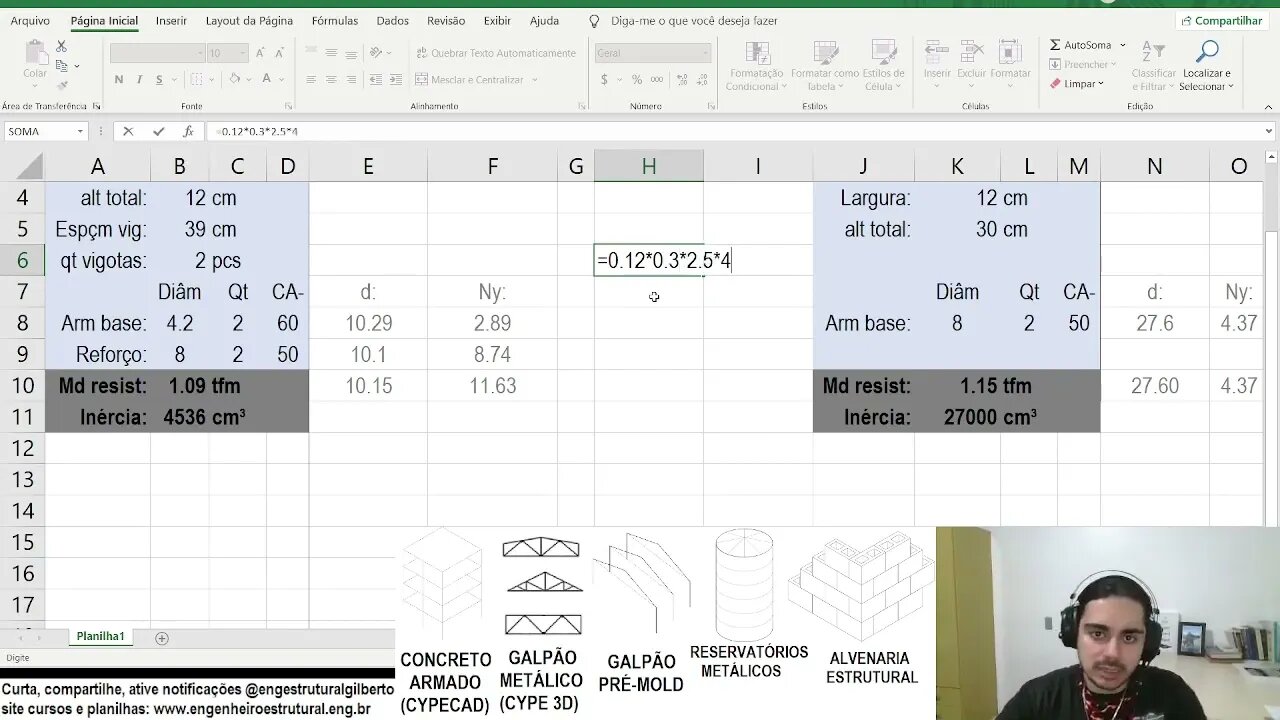Image resolution: width=1280 pixels, height=720 pixels.
Task: Click the fx insert function icon
Action: pos(188,131)
